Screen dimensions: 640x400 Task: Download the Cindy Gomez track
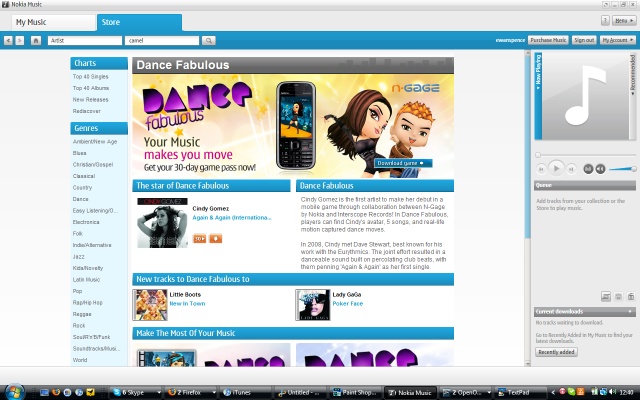[216, 238]
